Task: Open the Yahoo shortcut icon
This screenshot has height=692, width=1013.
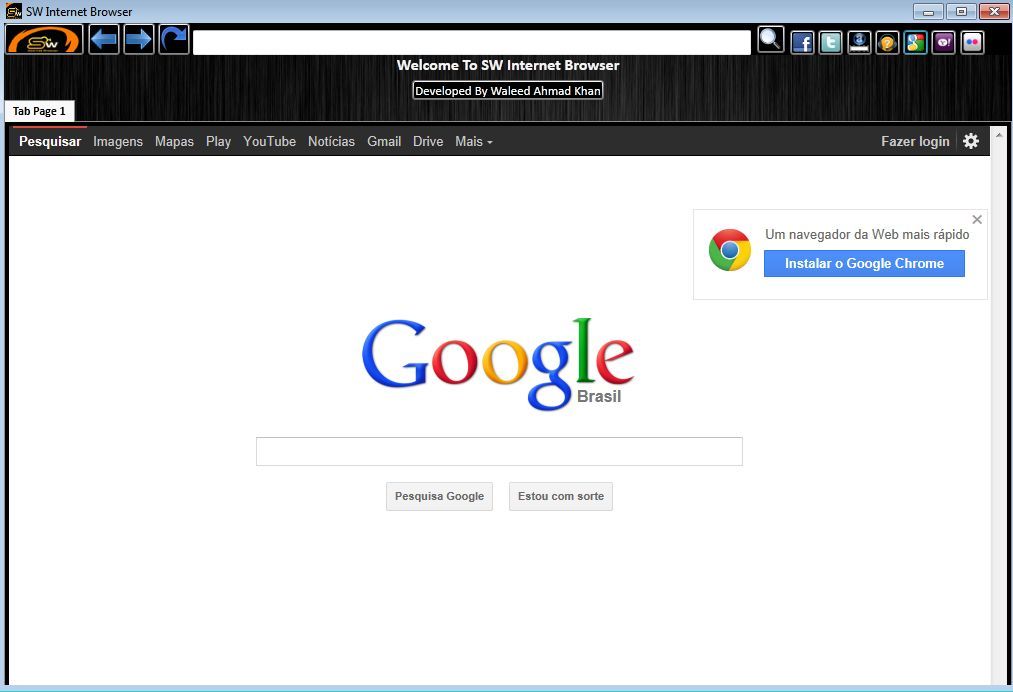Action: [x=944, y=43]
